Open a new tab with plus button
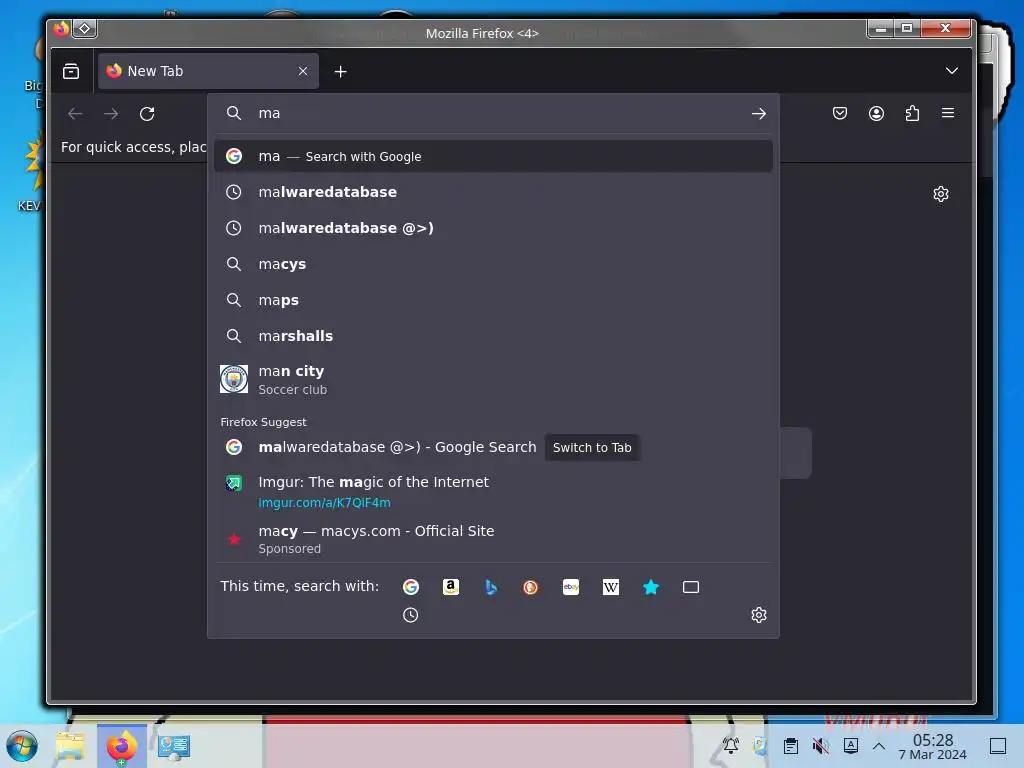 coord(340,72)
